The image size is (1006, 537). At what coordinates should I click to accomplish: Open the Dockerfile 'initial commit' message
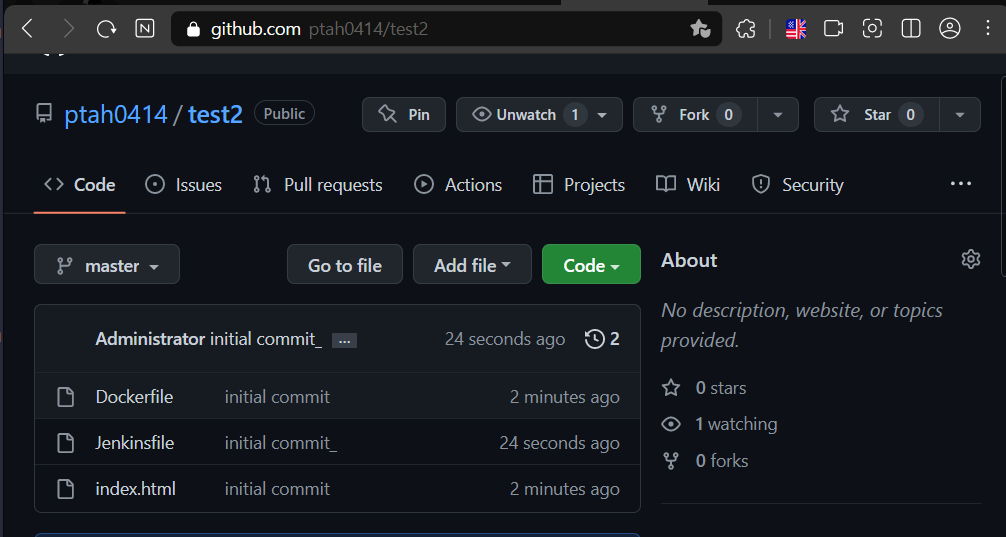[x=277, y=397]
